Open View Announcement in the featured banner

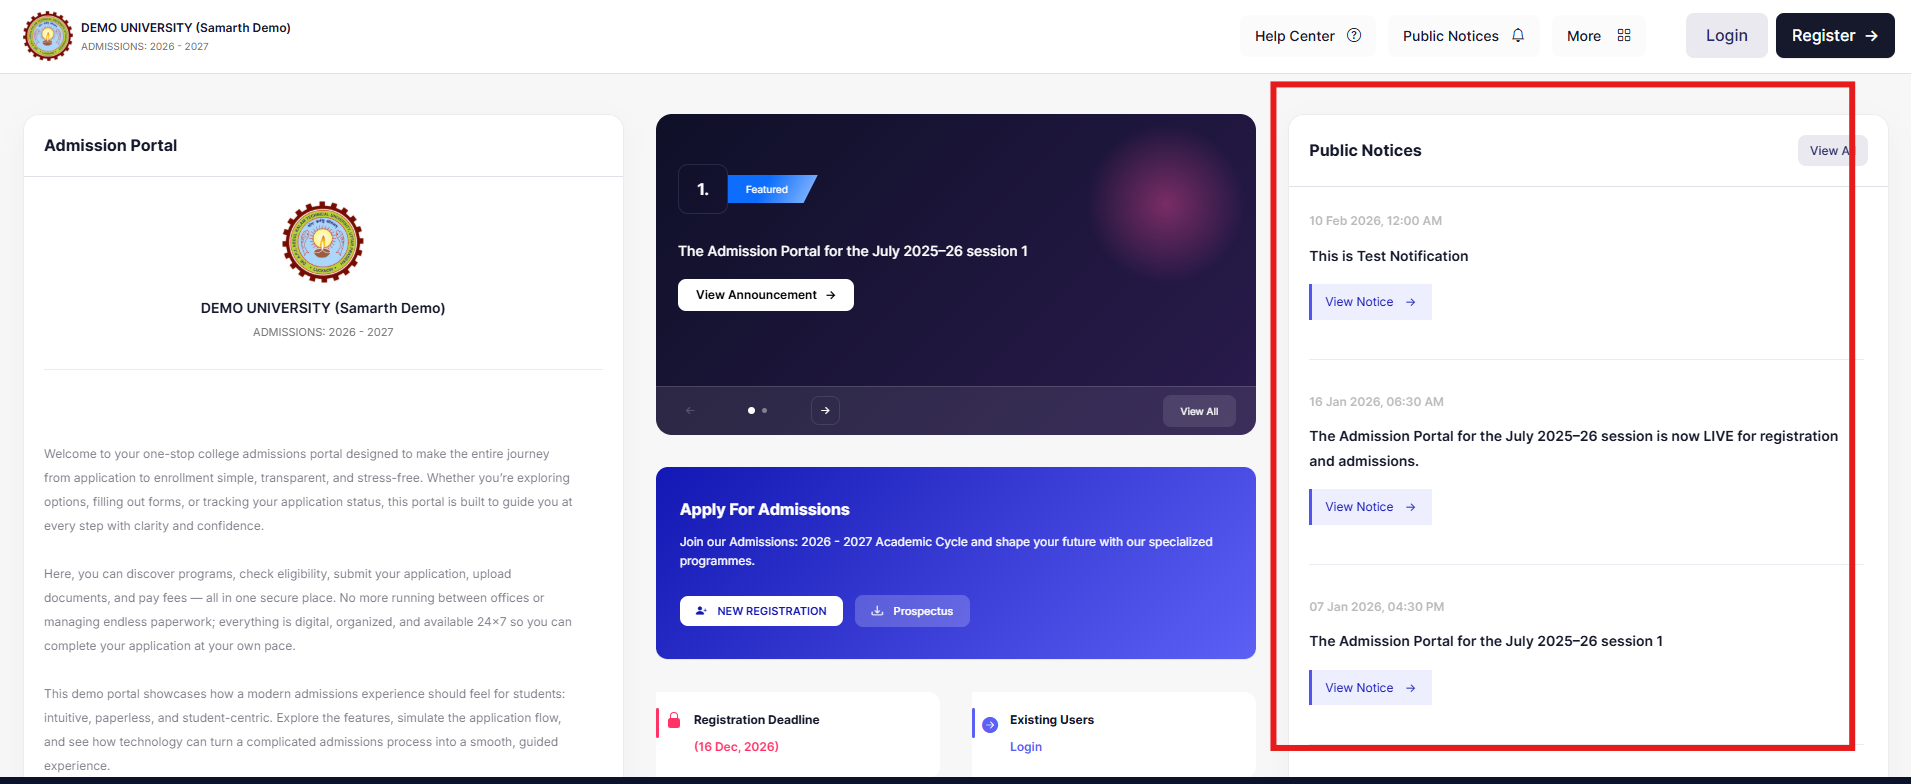(x=765, y=295)
